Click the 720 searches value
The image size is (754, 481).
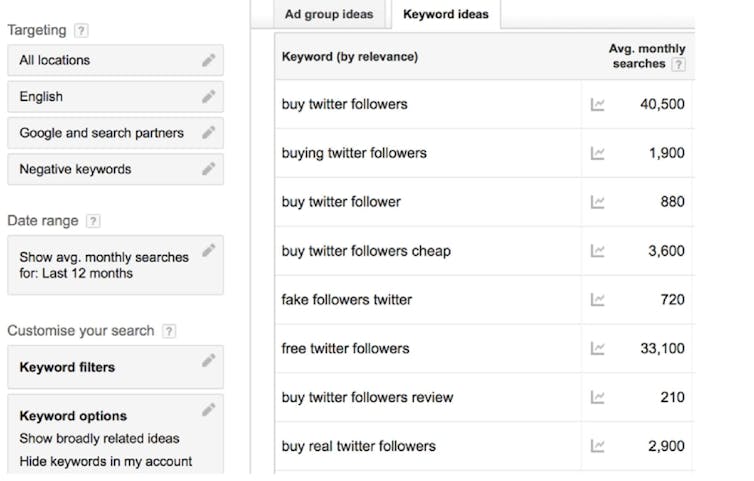click(x=672, y=300)
